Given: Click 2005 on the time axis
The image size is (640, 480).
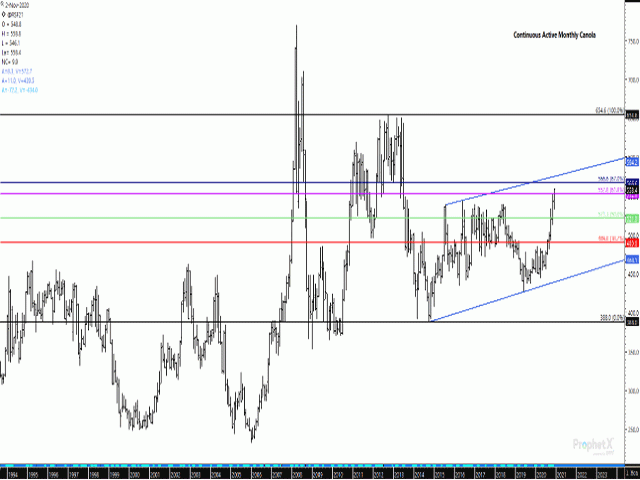Looking at the screenshot, I should 236,476.
